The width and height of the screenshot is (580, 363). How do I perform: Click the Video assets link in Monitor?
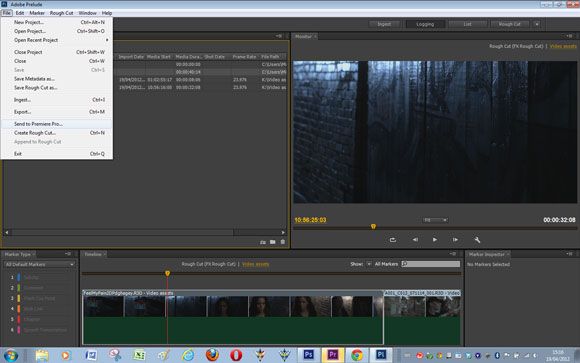click(x=563, y=46)
